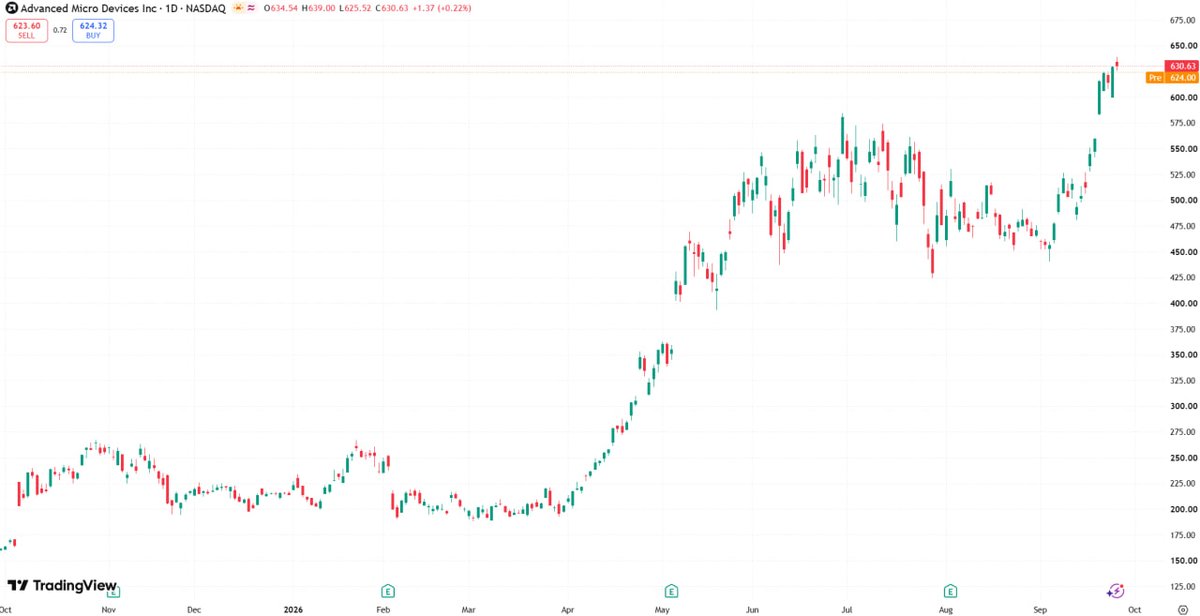The height and width of the screenshot is (616, 1200).
Task: Click the pre-market session sun icon
Action: (238, 8)
